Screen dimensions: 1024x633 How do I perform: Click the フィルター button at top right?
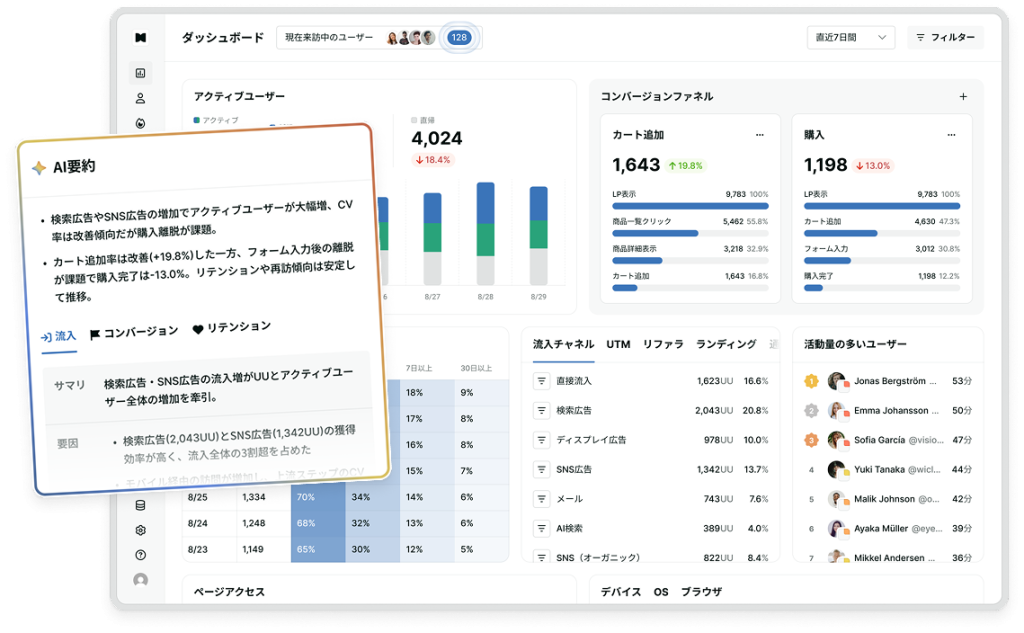pyautogui.click(x=944, y=37)
